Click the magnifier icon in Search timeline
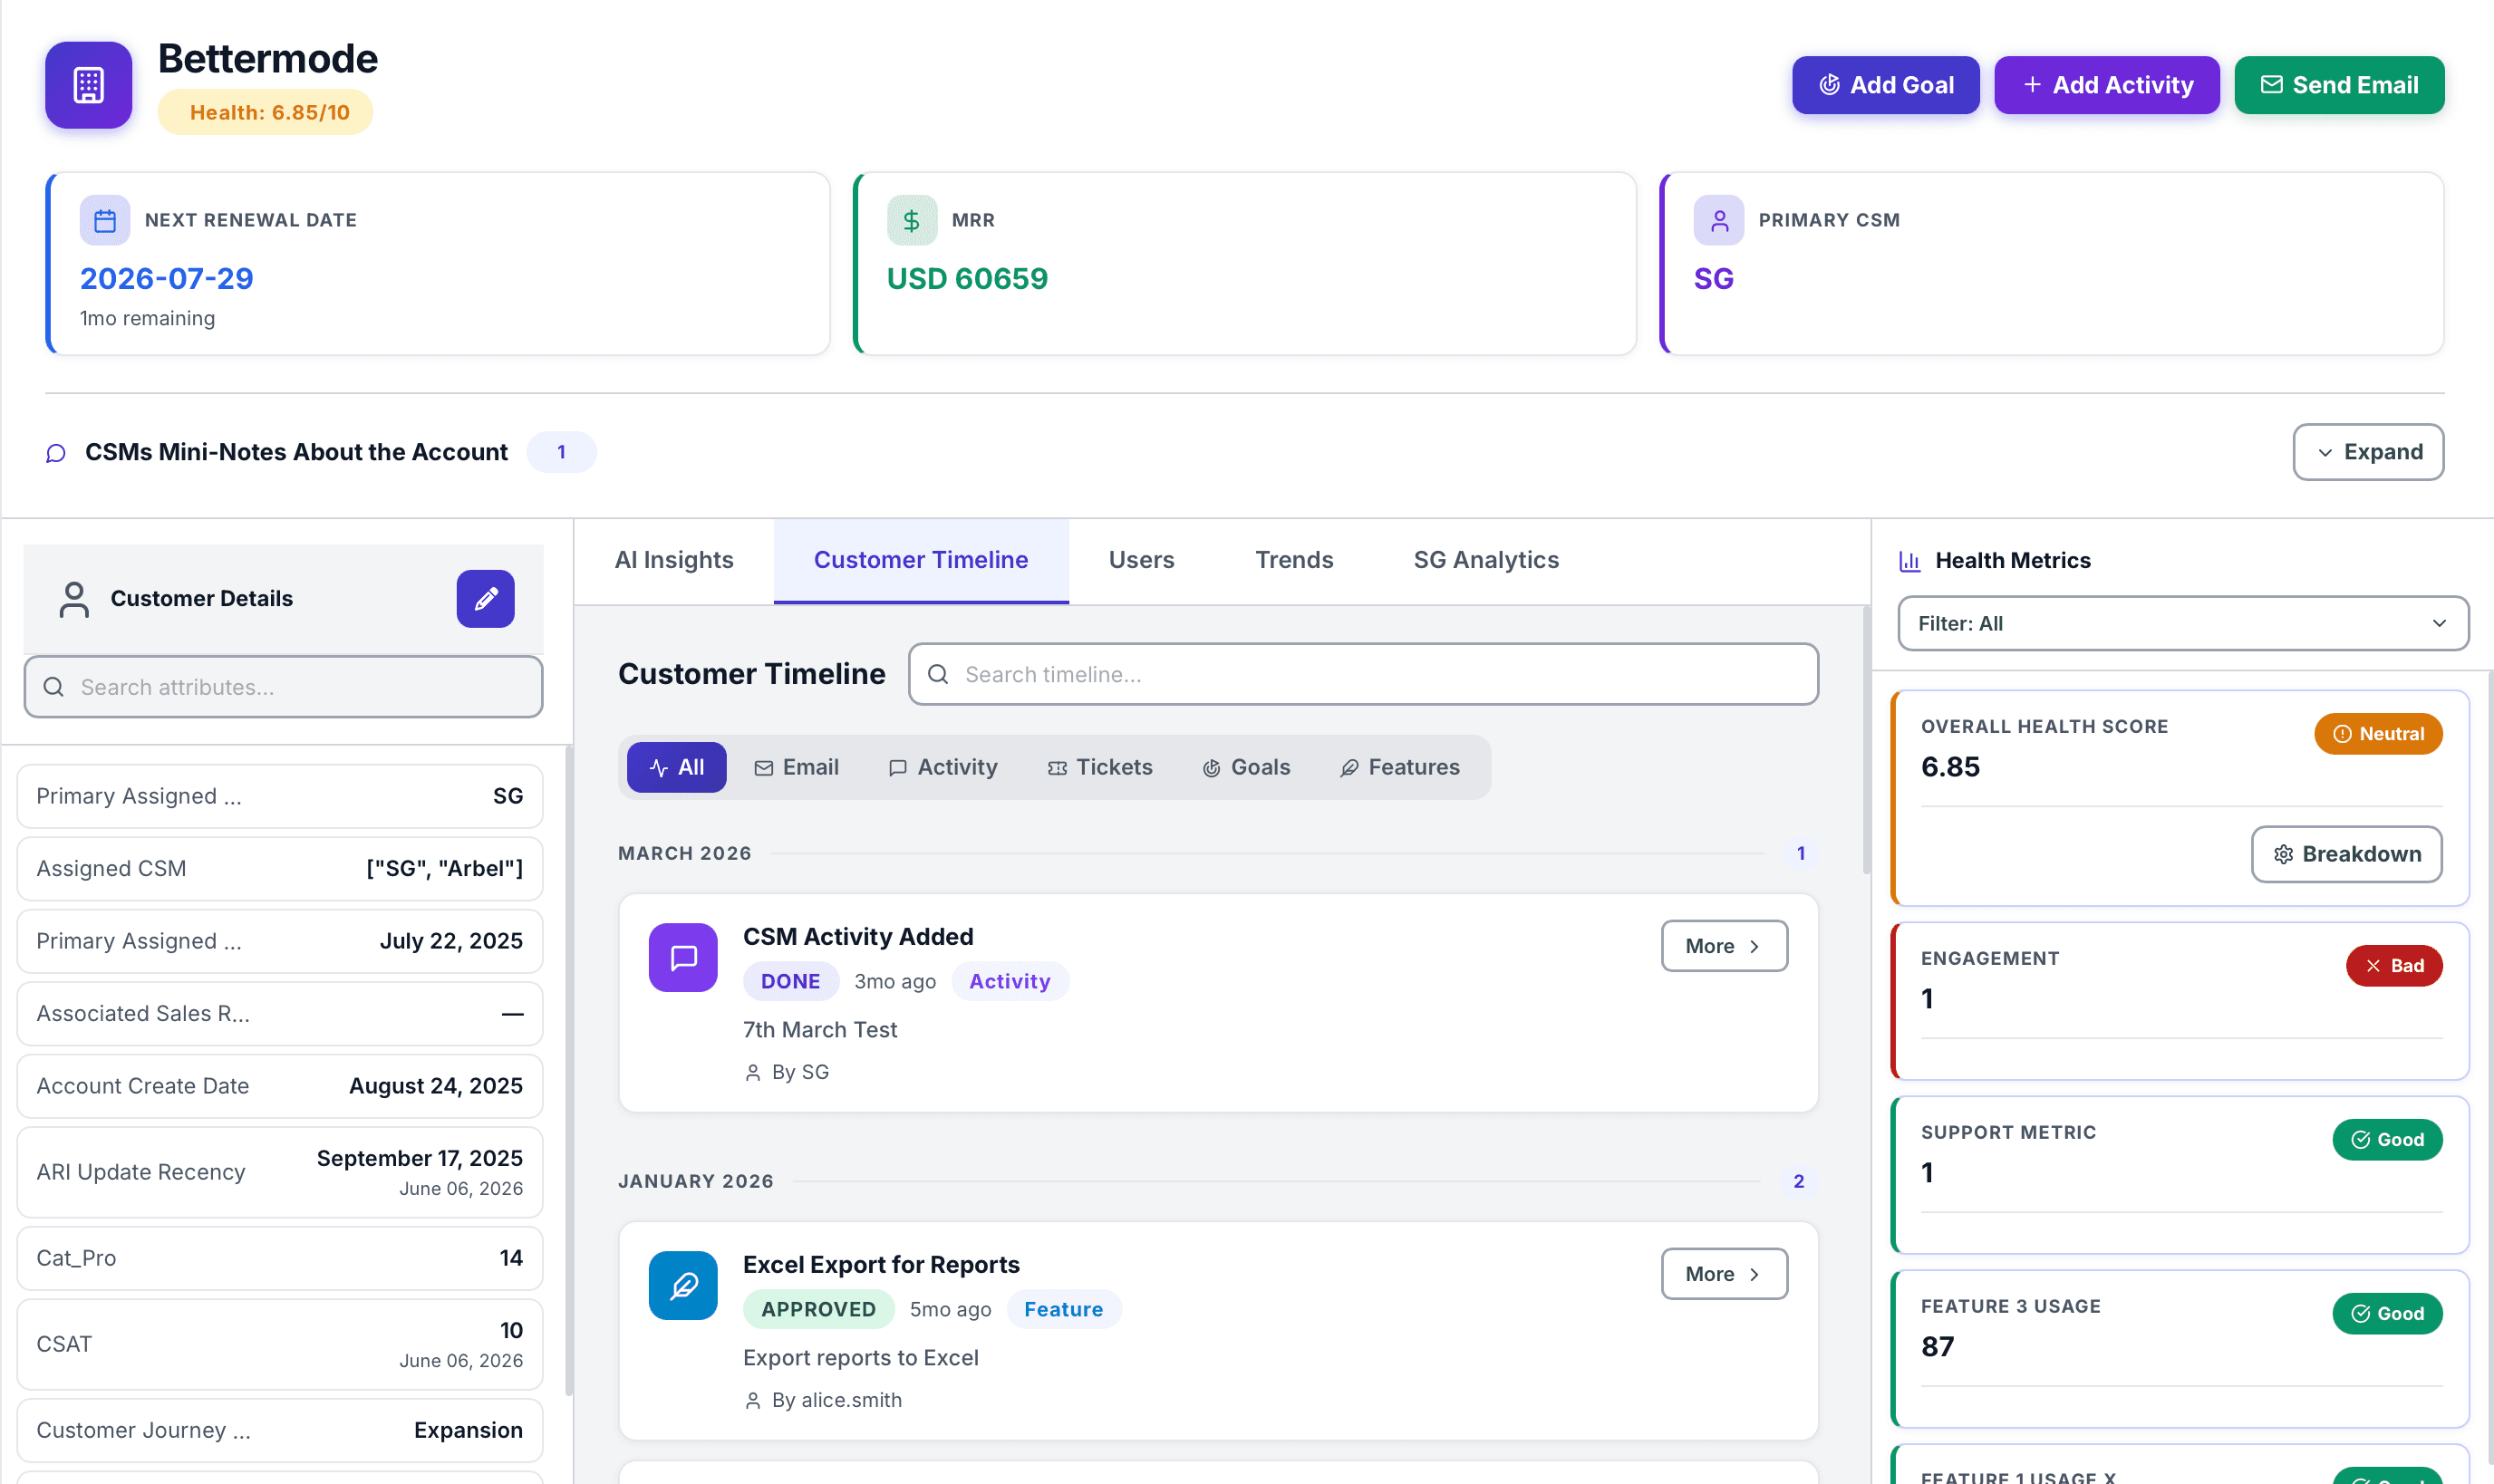 [x=938, y=674]
